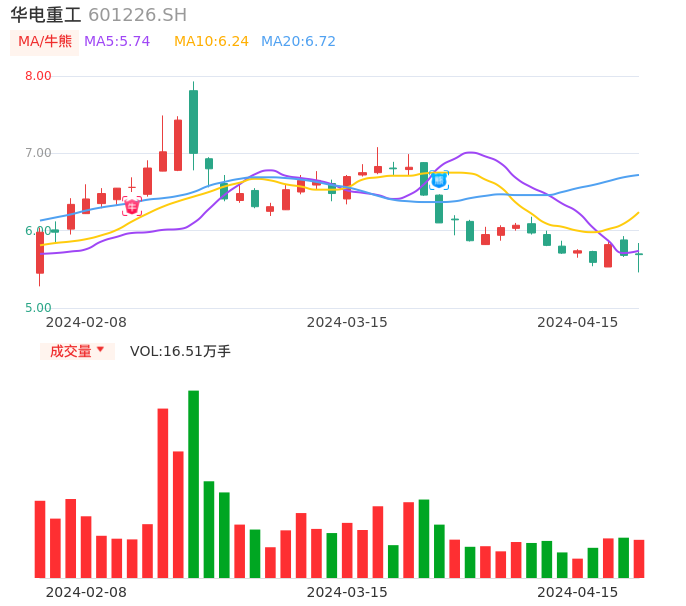Click the tallest green volume bar
Viewport: 686px width, 606px height.
coord(193,484)
